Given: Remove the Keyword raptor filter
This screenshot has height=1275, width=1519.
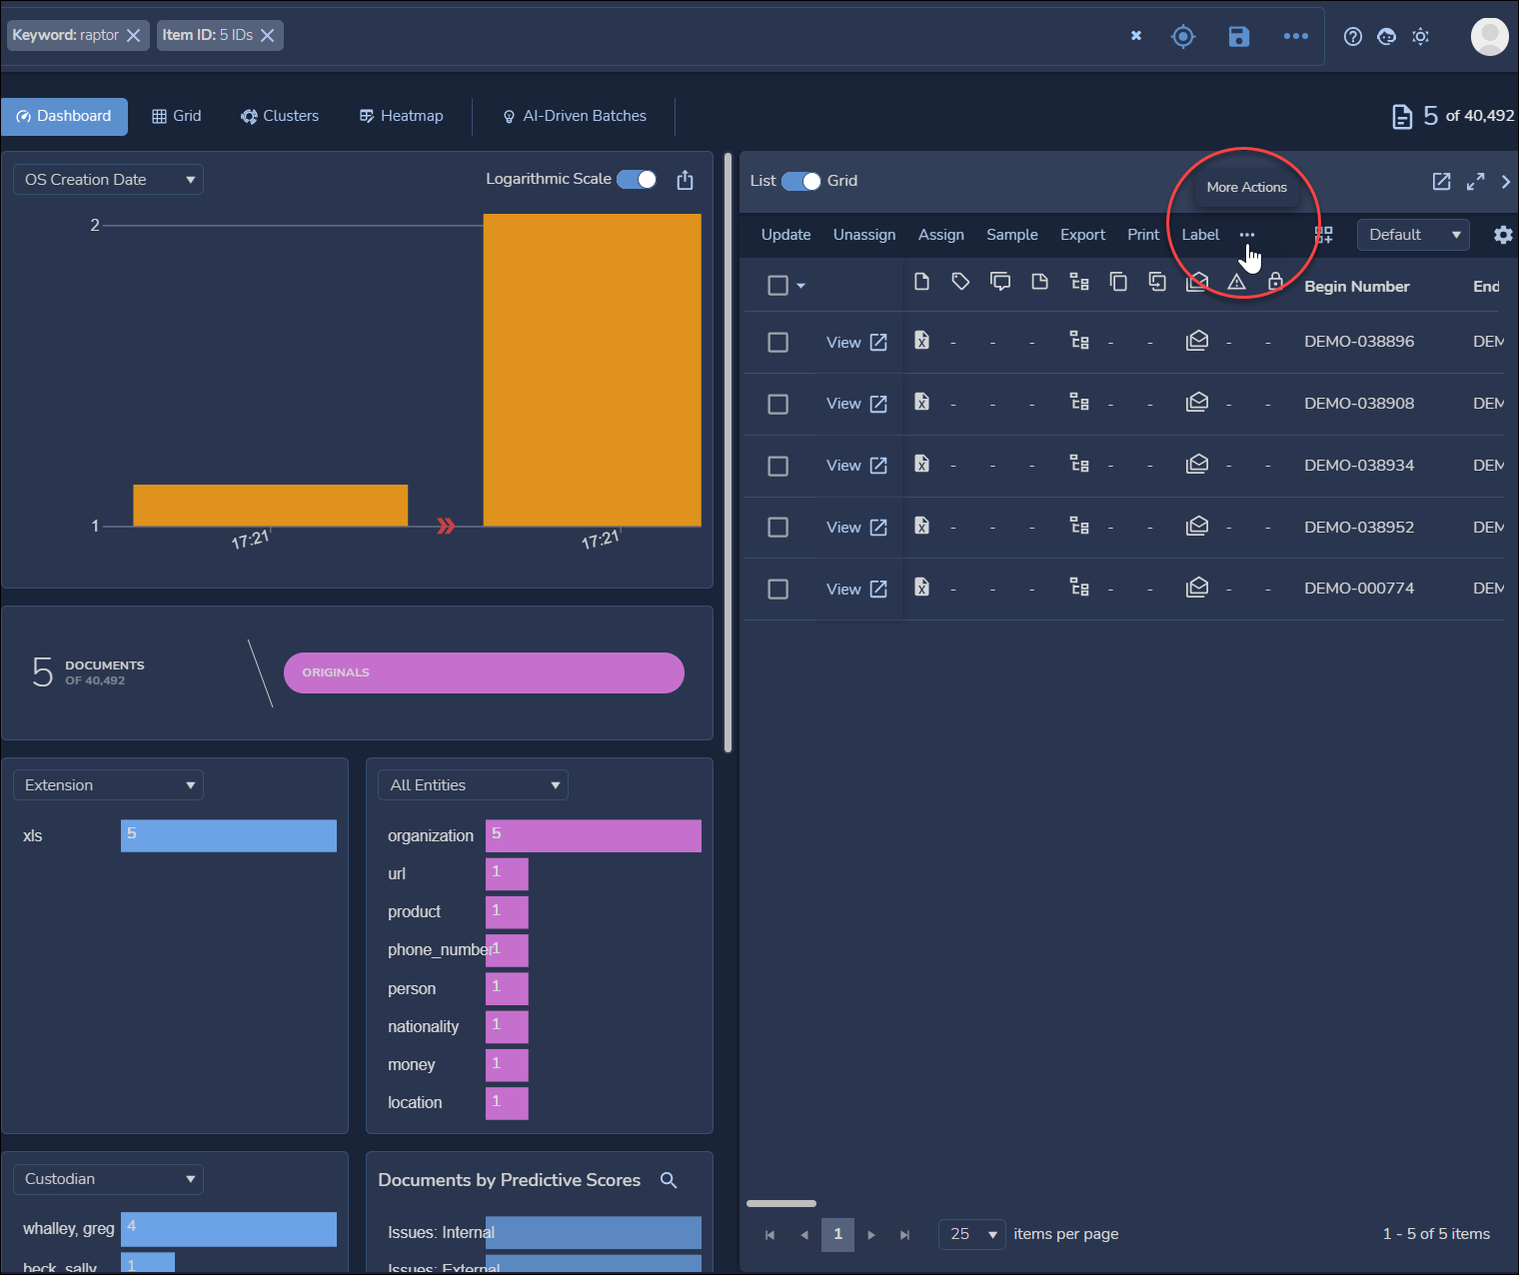Looking at the screenshot, I should click(134, 35).
